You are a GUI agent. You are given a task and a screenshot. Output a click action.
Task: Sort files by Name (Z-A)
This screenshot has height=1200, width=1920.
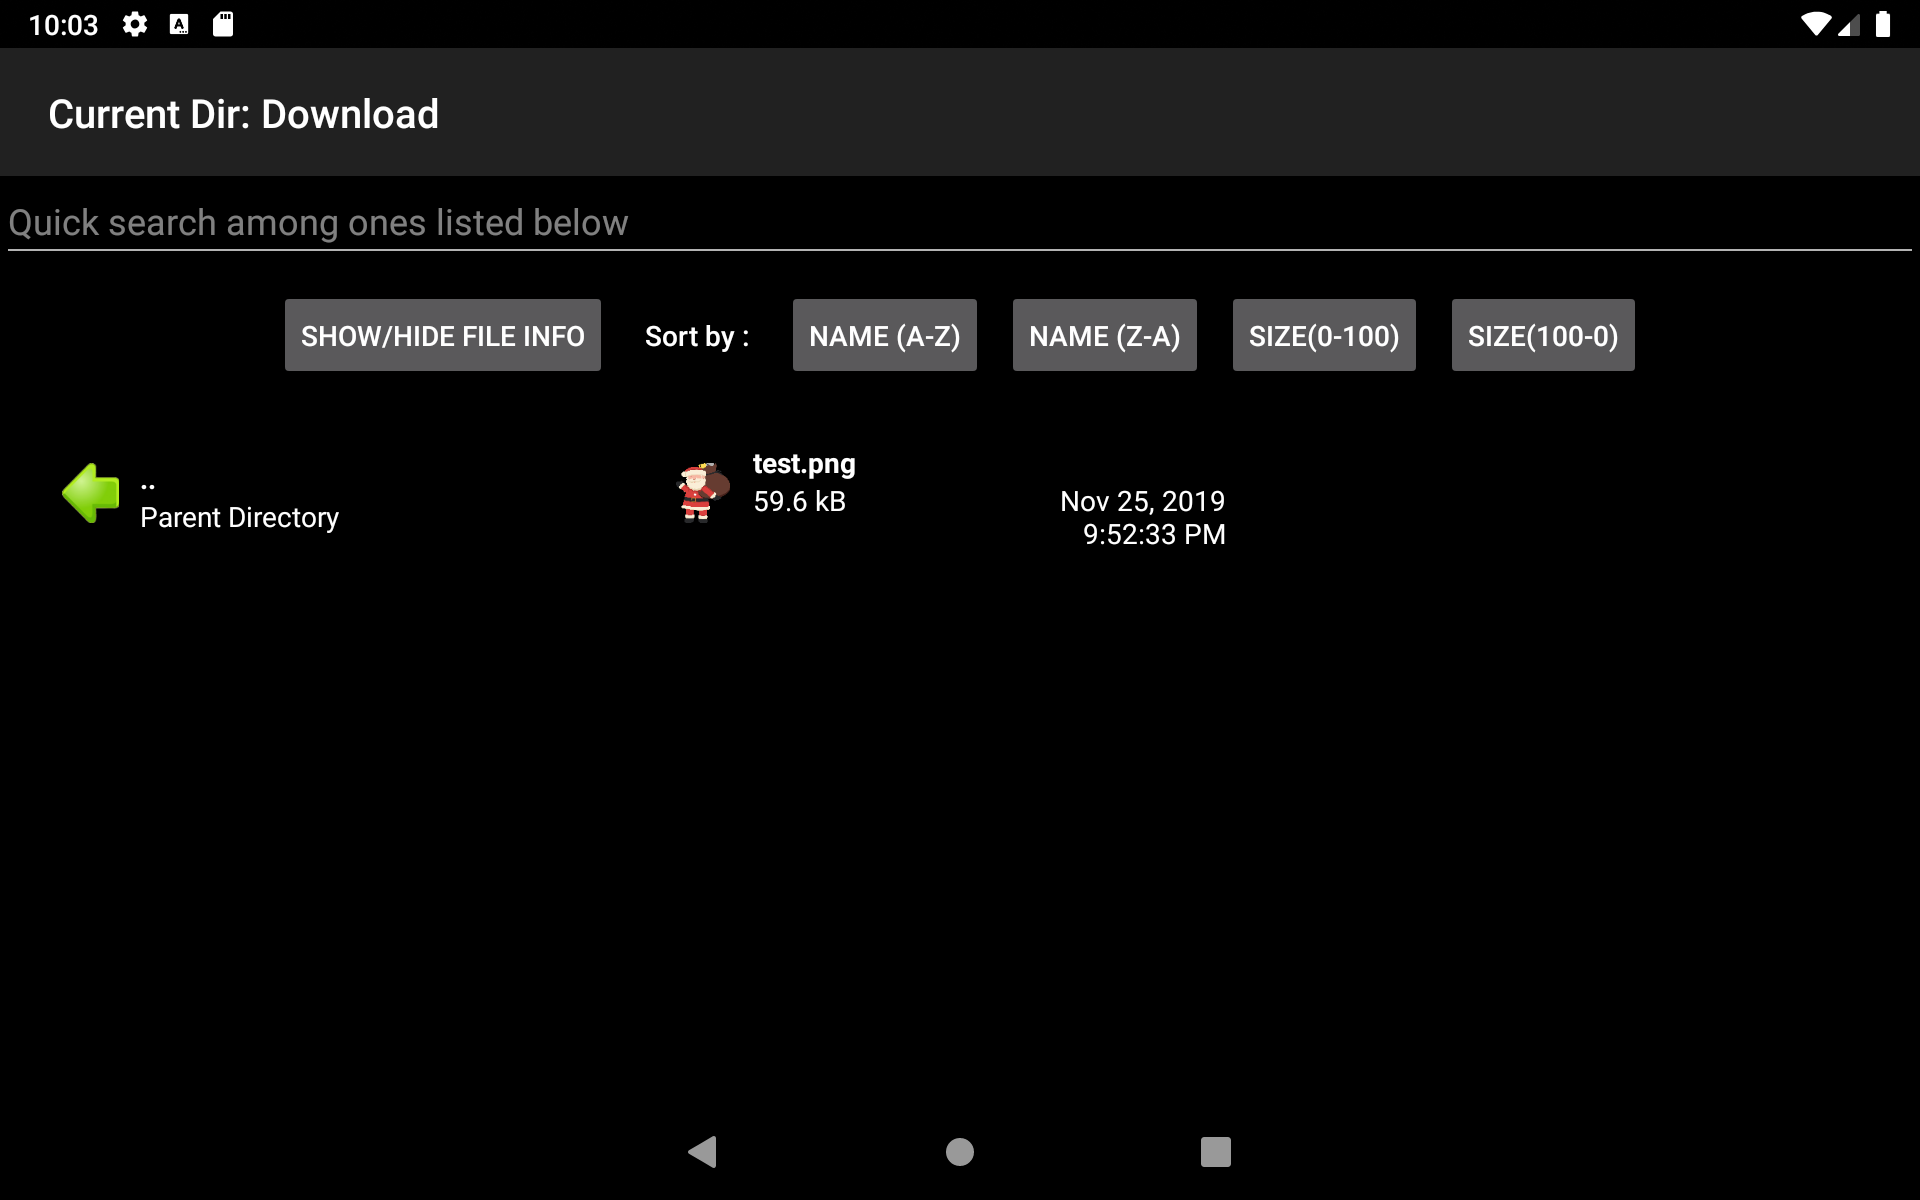tap(1105, 335)
